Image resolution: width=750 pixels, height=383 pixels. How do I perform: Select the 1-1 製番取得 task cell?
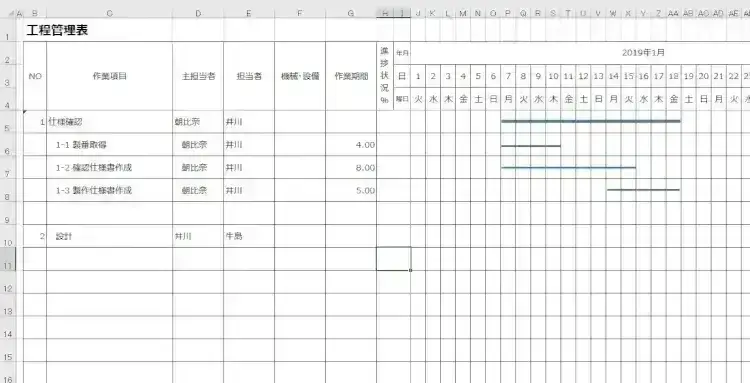pyautogui.click(x=110, y=145)
